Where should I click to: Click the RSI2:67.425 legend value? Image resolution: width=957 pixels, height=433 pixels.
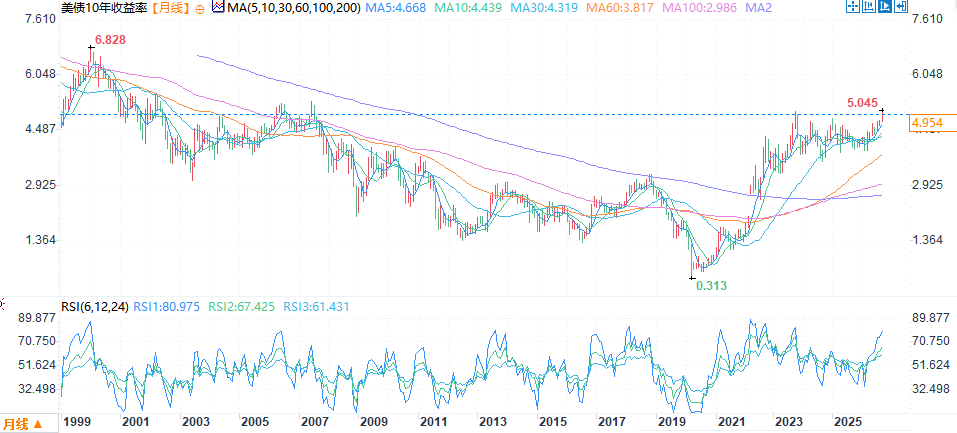(241, 307)
